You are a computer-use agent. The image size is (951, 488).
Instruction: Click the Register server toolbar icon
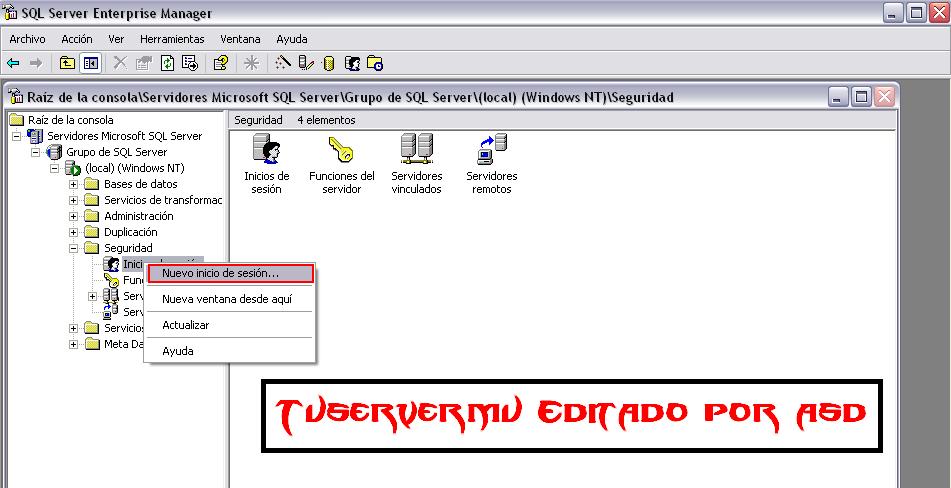coord(306,63)
